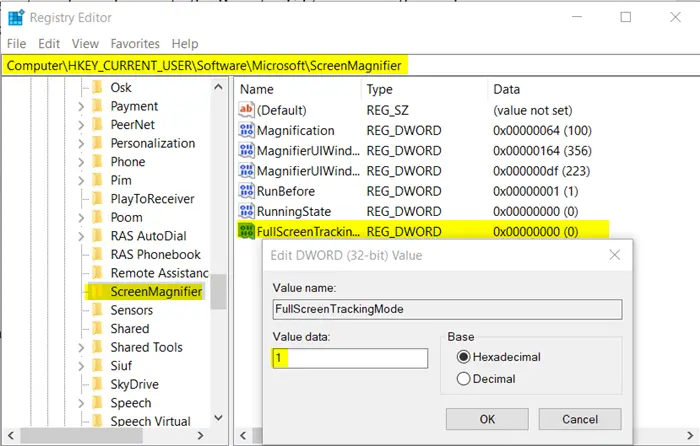Click the FullScreenTracking DWORD value icon
700x446 pixels.
[x=246, y=231]
